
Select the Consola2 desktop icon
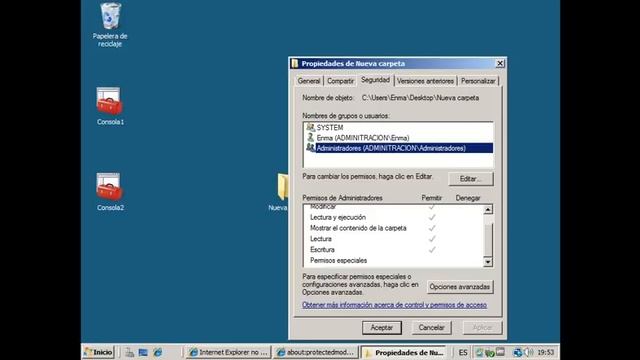(110, 191)
